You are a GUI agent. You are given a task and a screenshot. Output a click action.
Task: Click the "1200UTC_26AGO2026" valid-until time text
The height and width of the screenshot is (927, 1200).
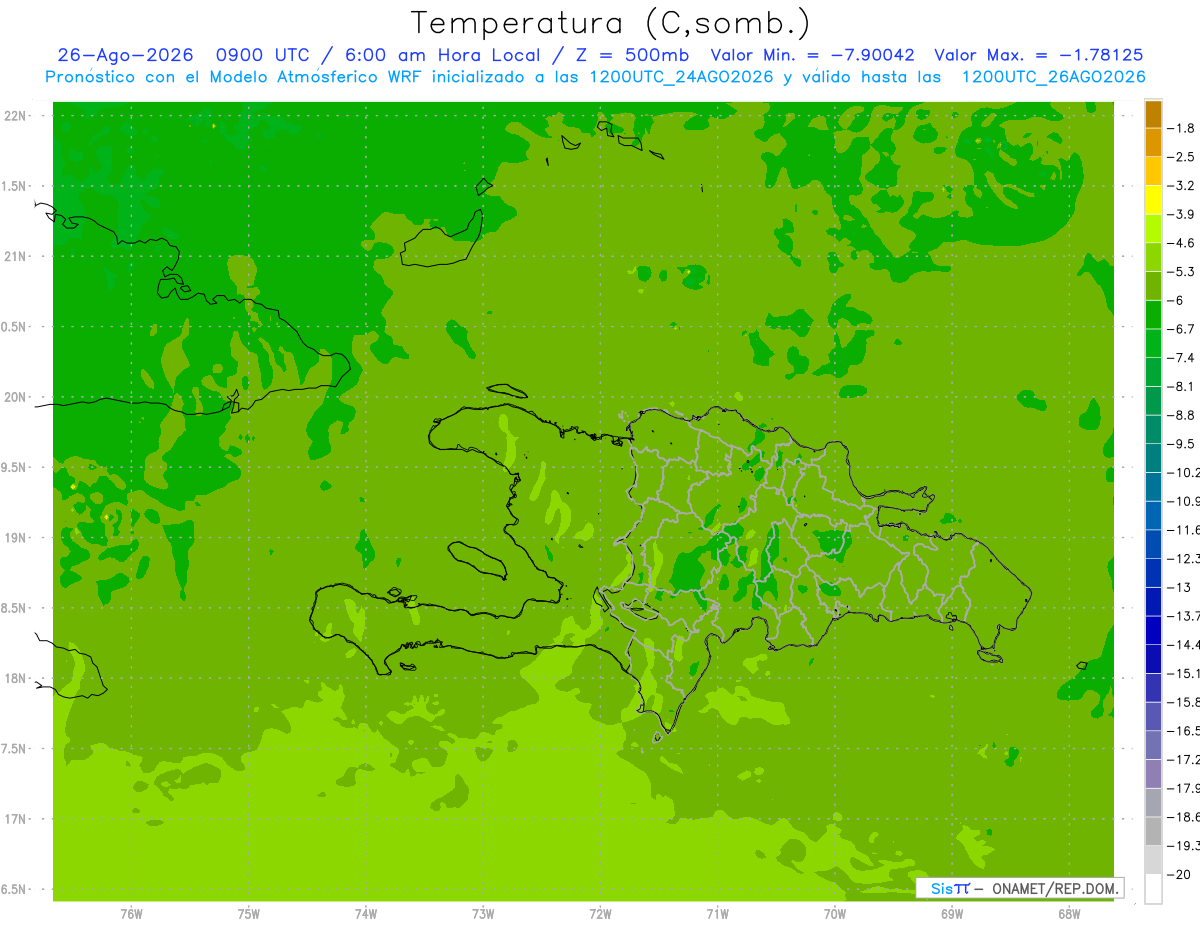point(1053,77)
